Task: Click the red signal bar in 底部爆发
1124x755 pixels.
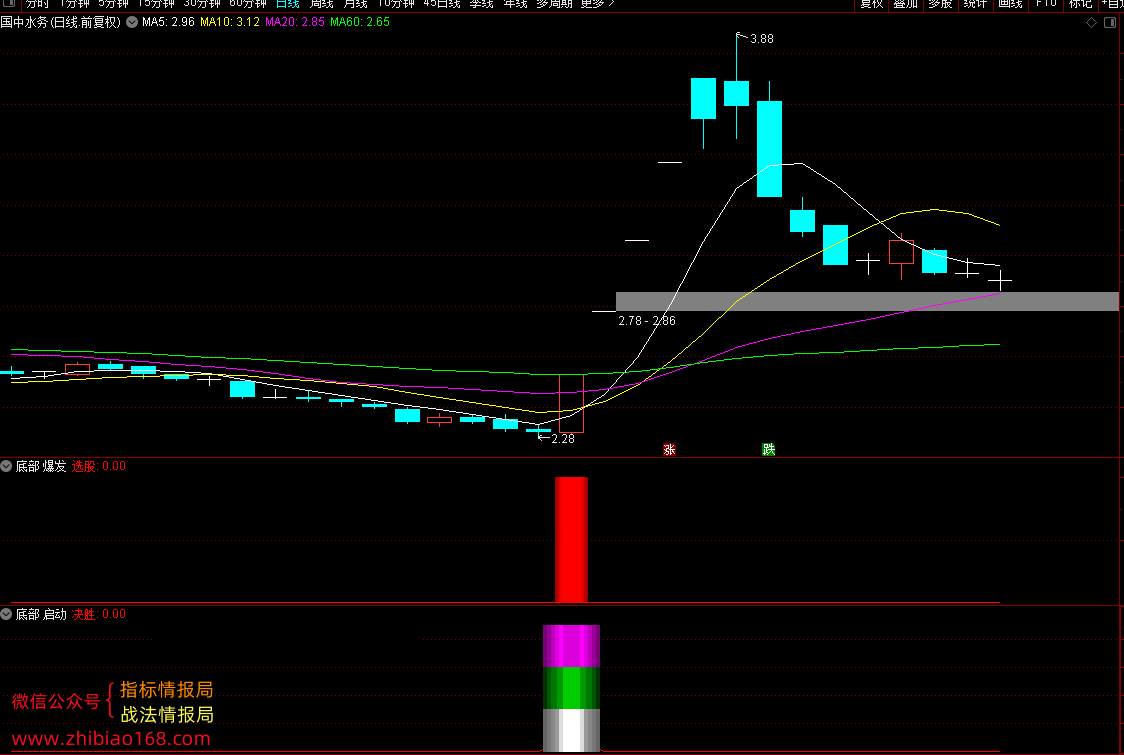Action: pyautogui.click(x=571, y=540)
